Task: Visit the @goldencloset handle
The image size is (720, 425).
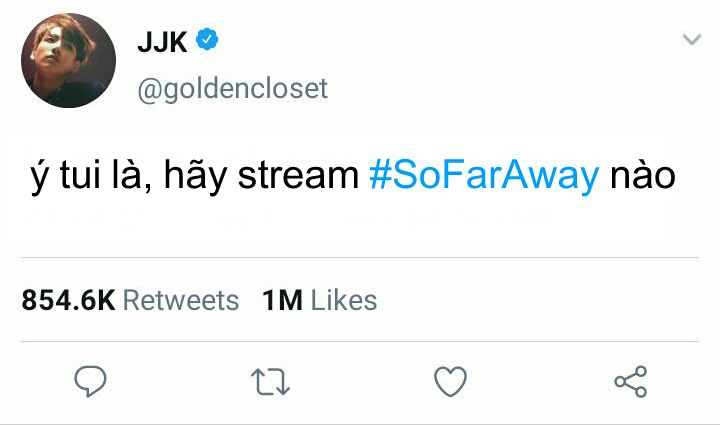Action: [232, 88]
